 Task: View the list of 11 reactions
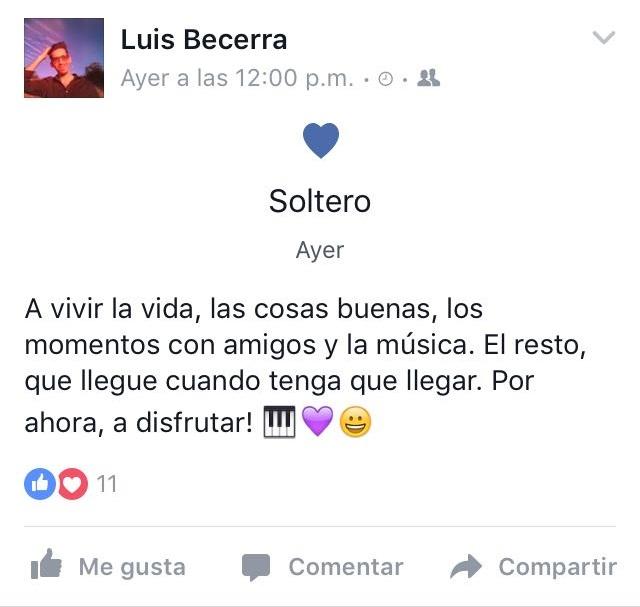point(107,484)
